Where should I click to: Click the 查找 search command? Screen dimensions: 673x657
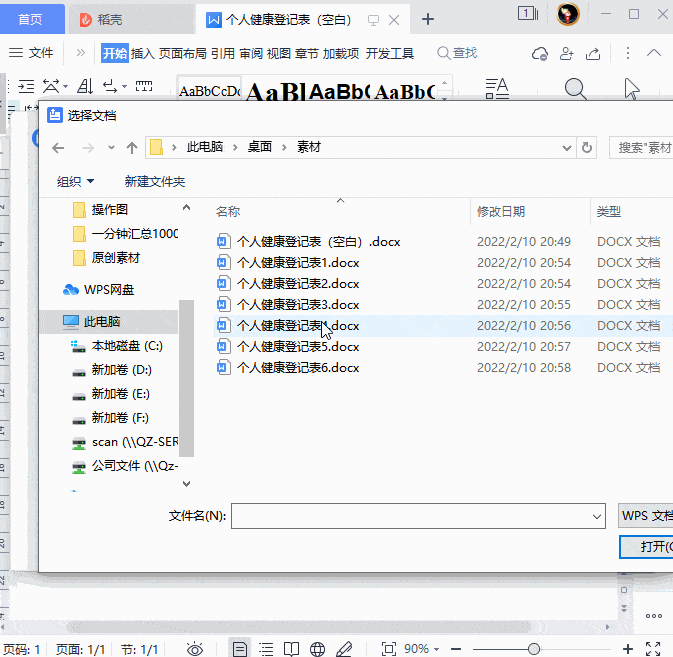[457, 53]
